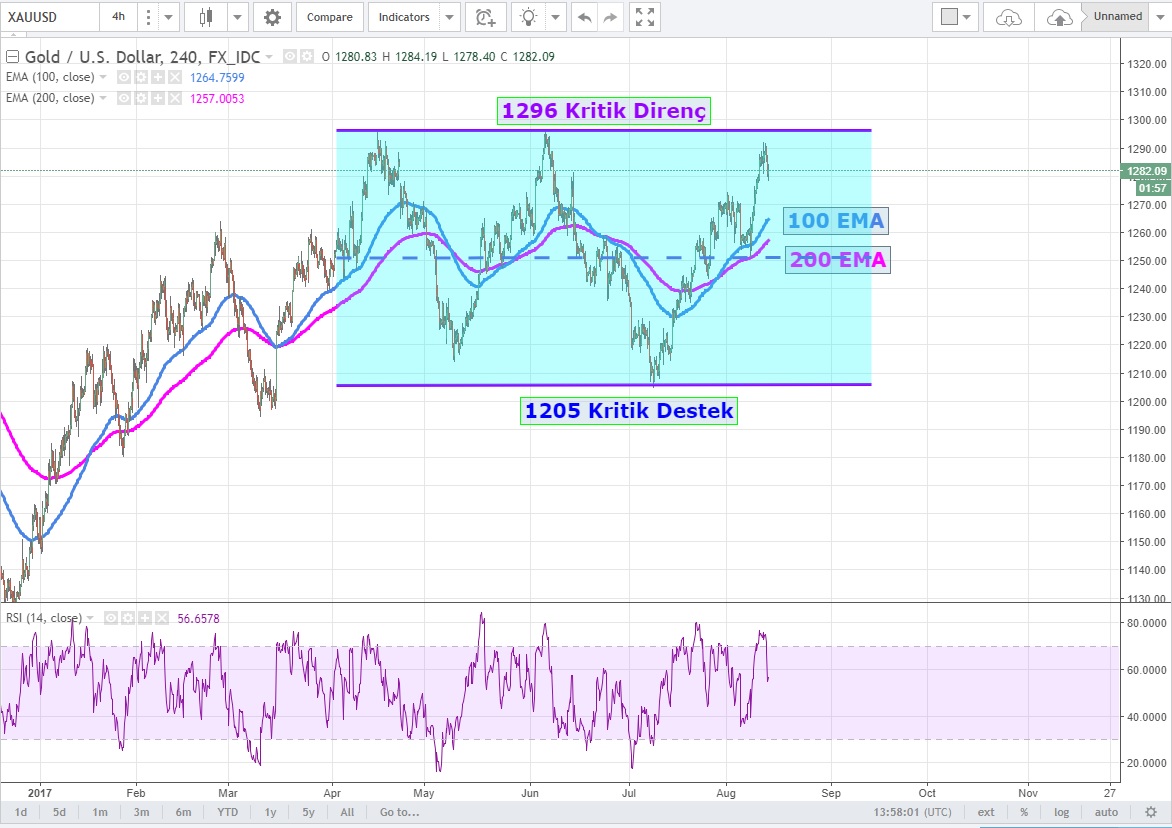Open the layout selector square dropdown
Viewport: 1172px width, 828px height.
pyautogui.click(x=955, y=17)
